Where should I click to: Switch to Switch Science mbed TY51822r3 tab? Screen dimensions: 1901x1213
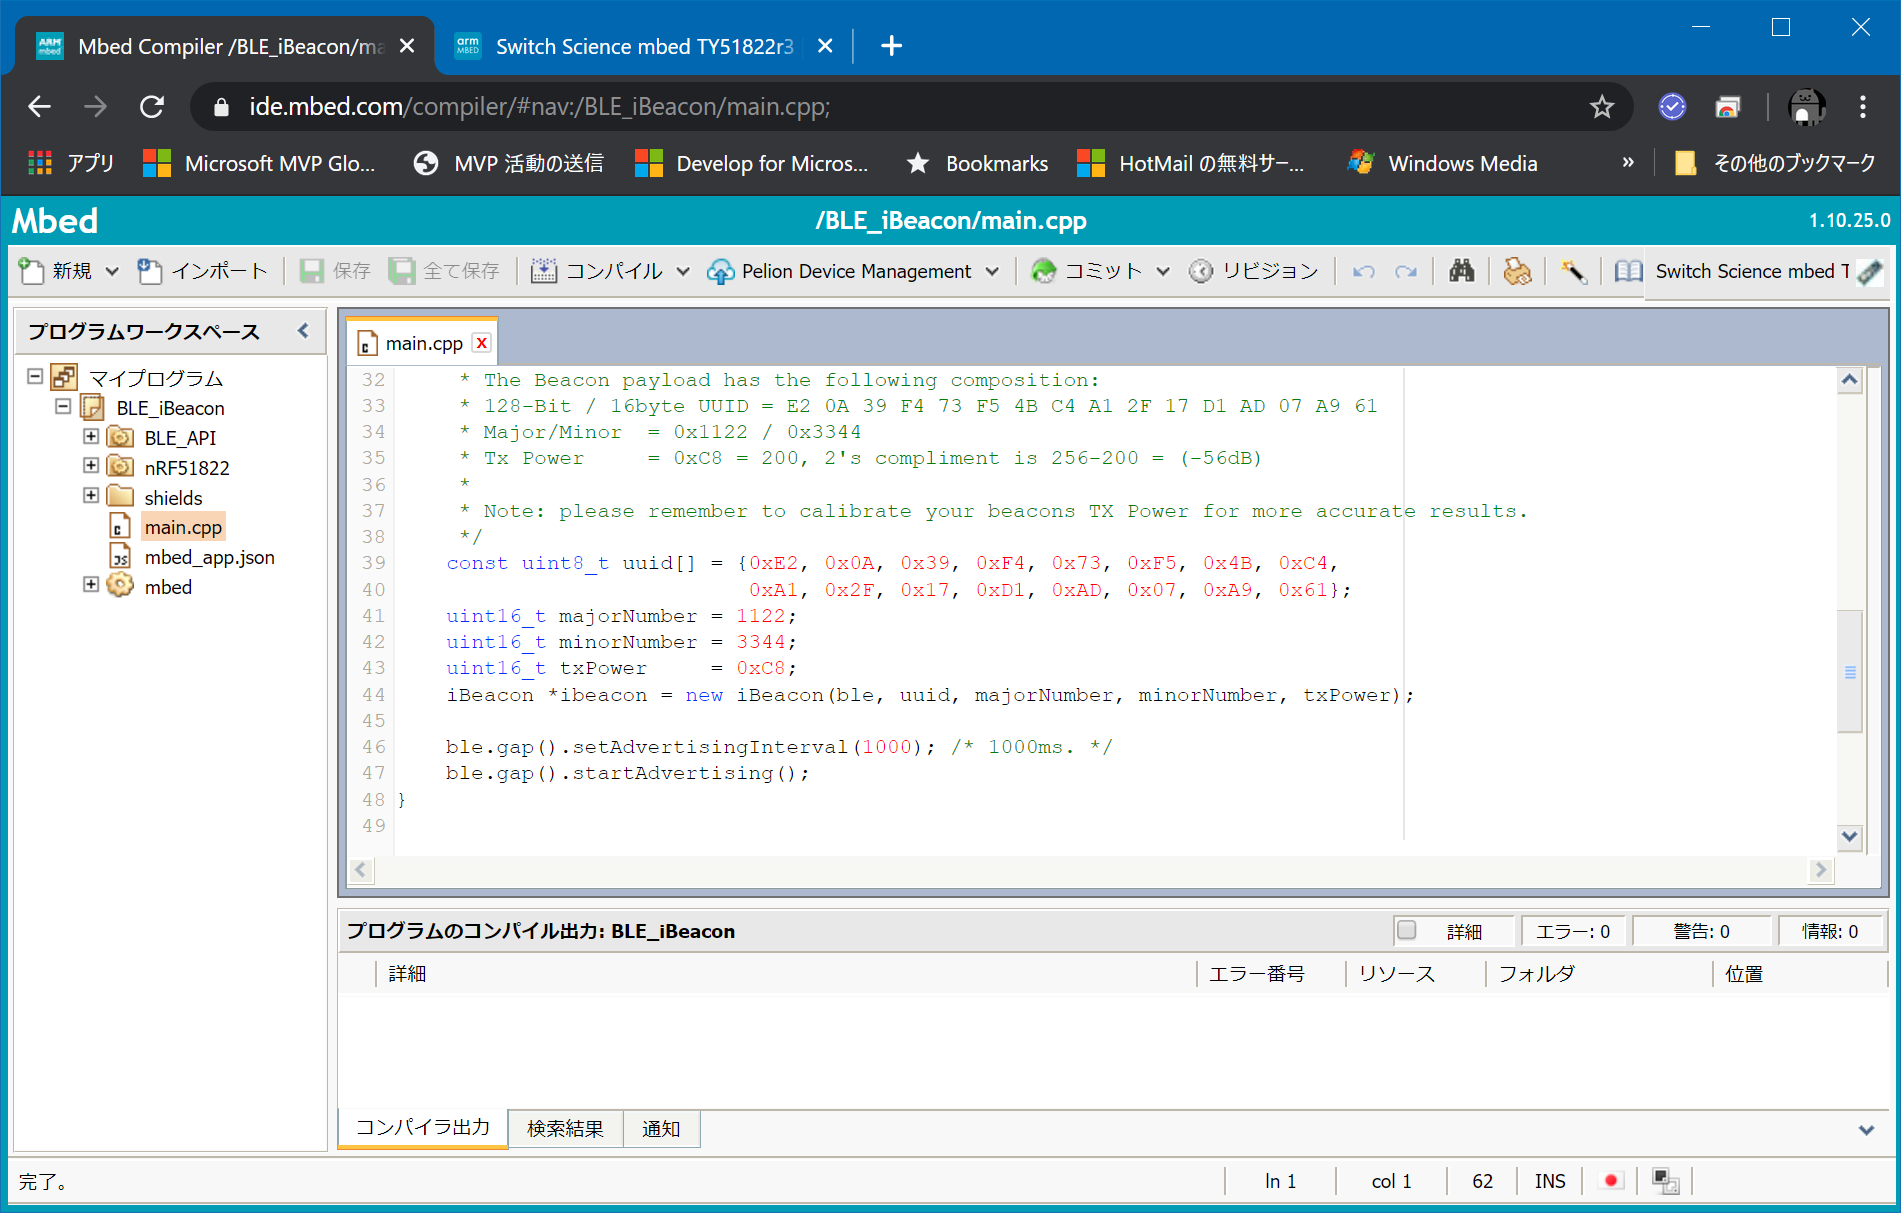[x=645, y=46]
